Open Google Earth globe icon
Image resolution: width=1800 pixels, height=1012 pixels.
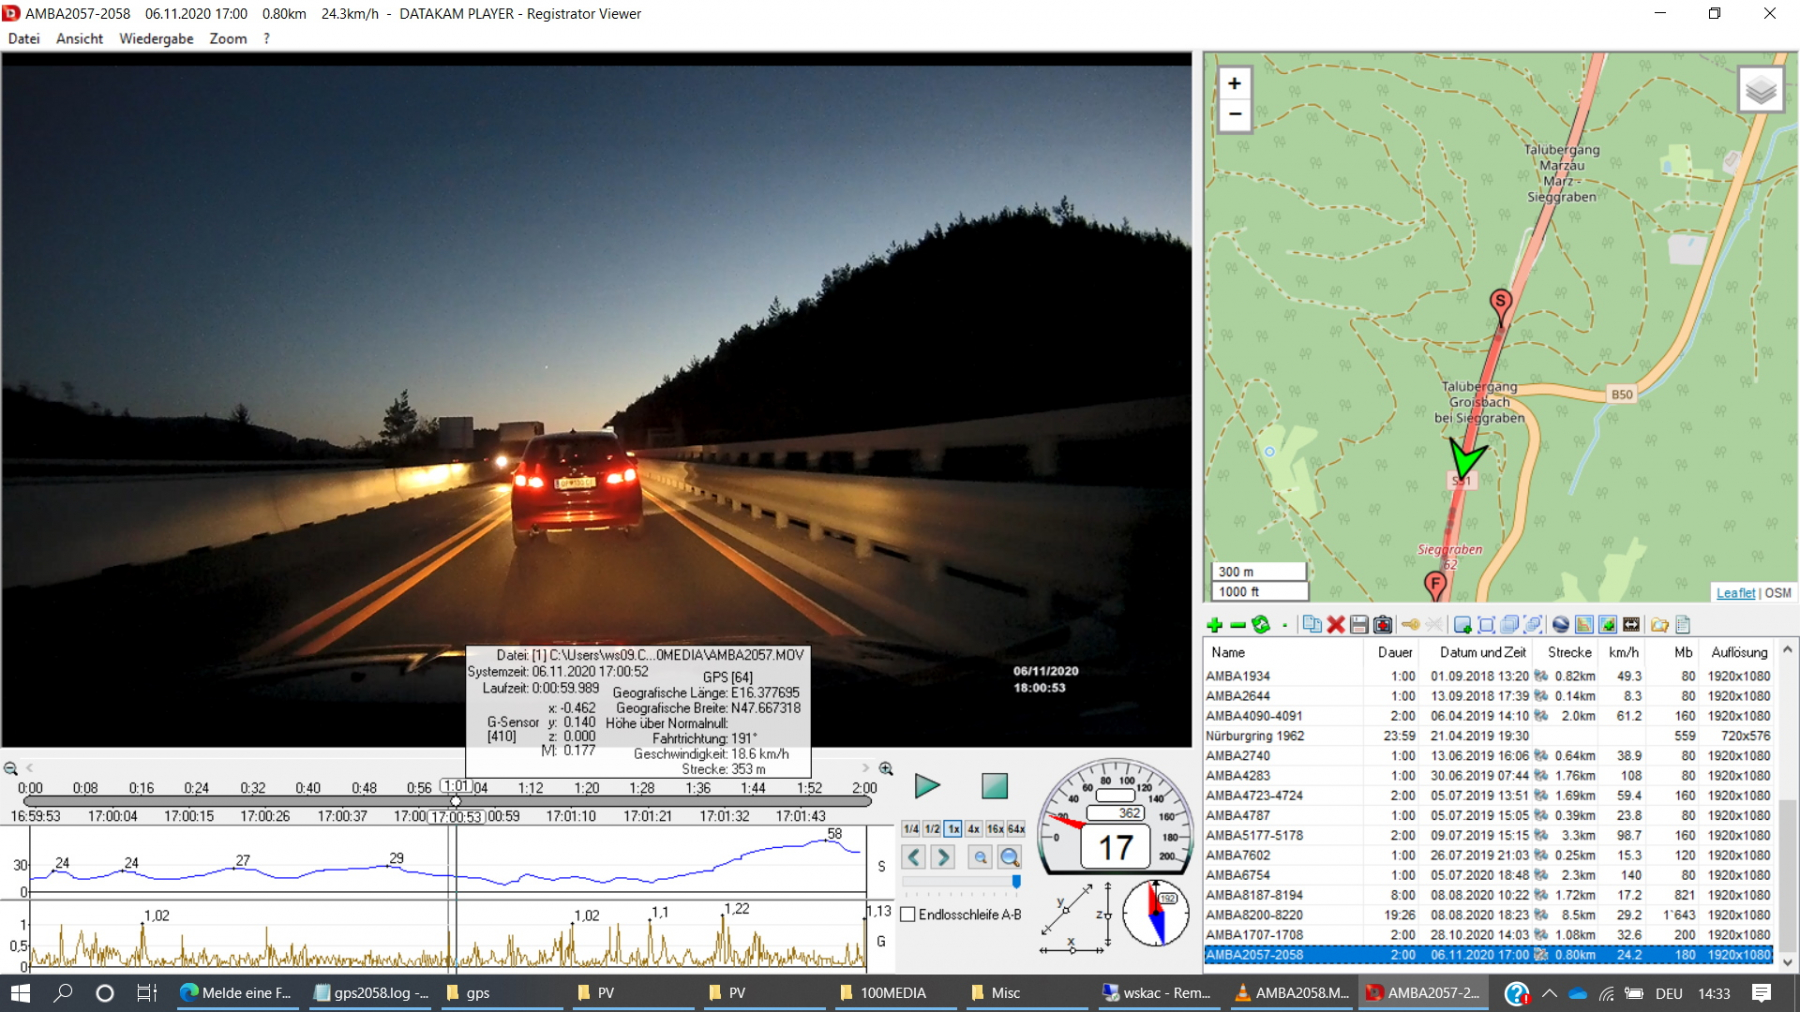point(1560,625)
